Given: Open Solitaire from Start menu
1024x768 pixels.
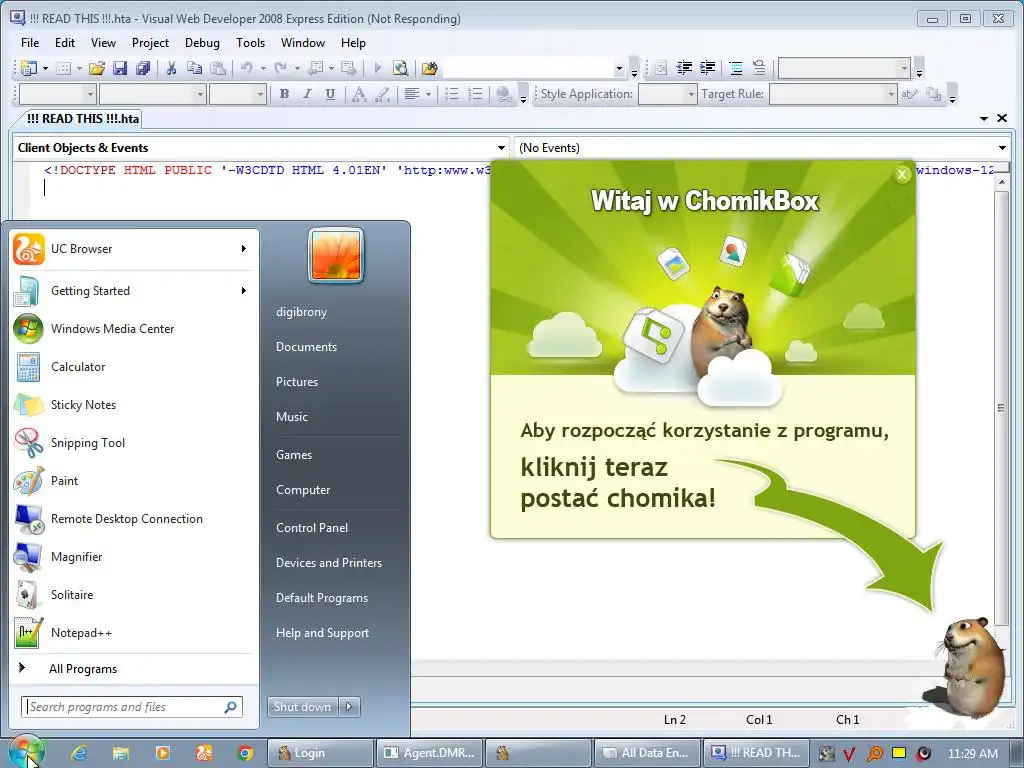Looking at the screenshot, I should 135,594.
